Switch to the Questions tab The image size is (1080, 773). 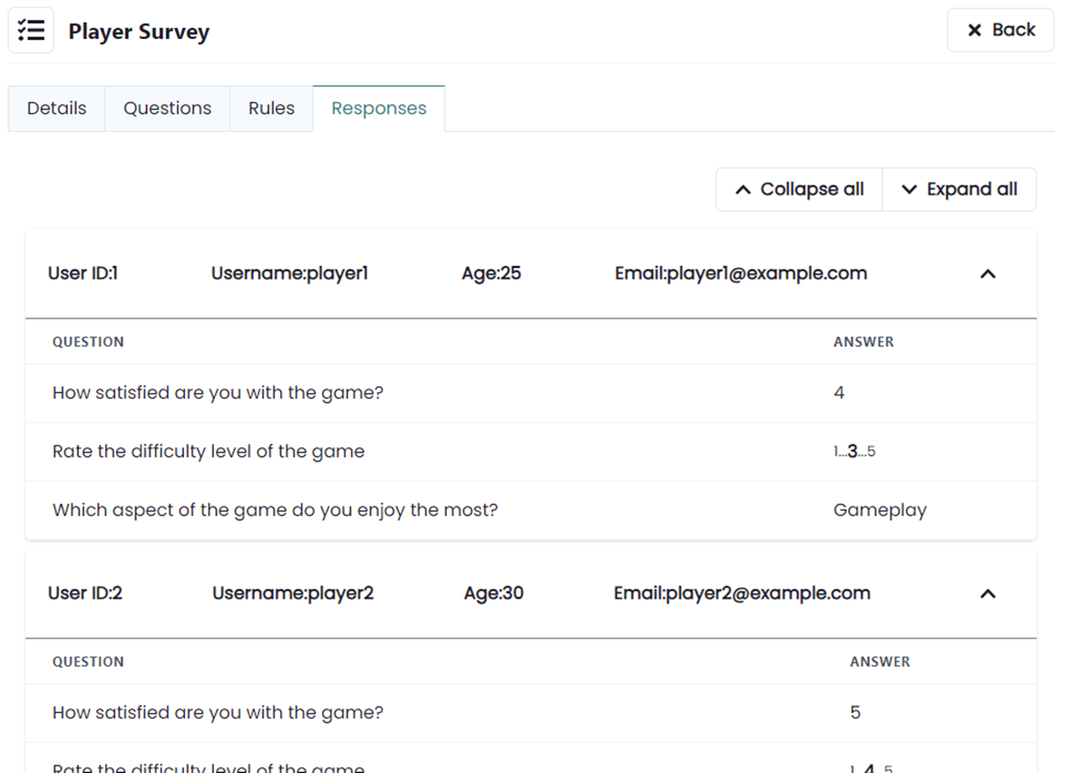(x=167, y=108)
